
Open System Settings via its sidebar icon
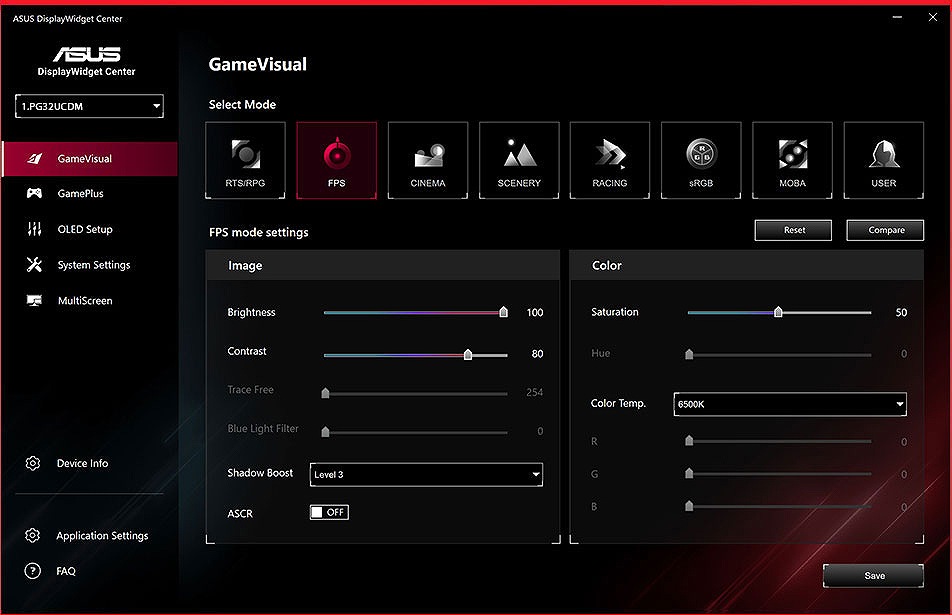click(x=90, y=265)
